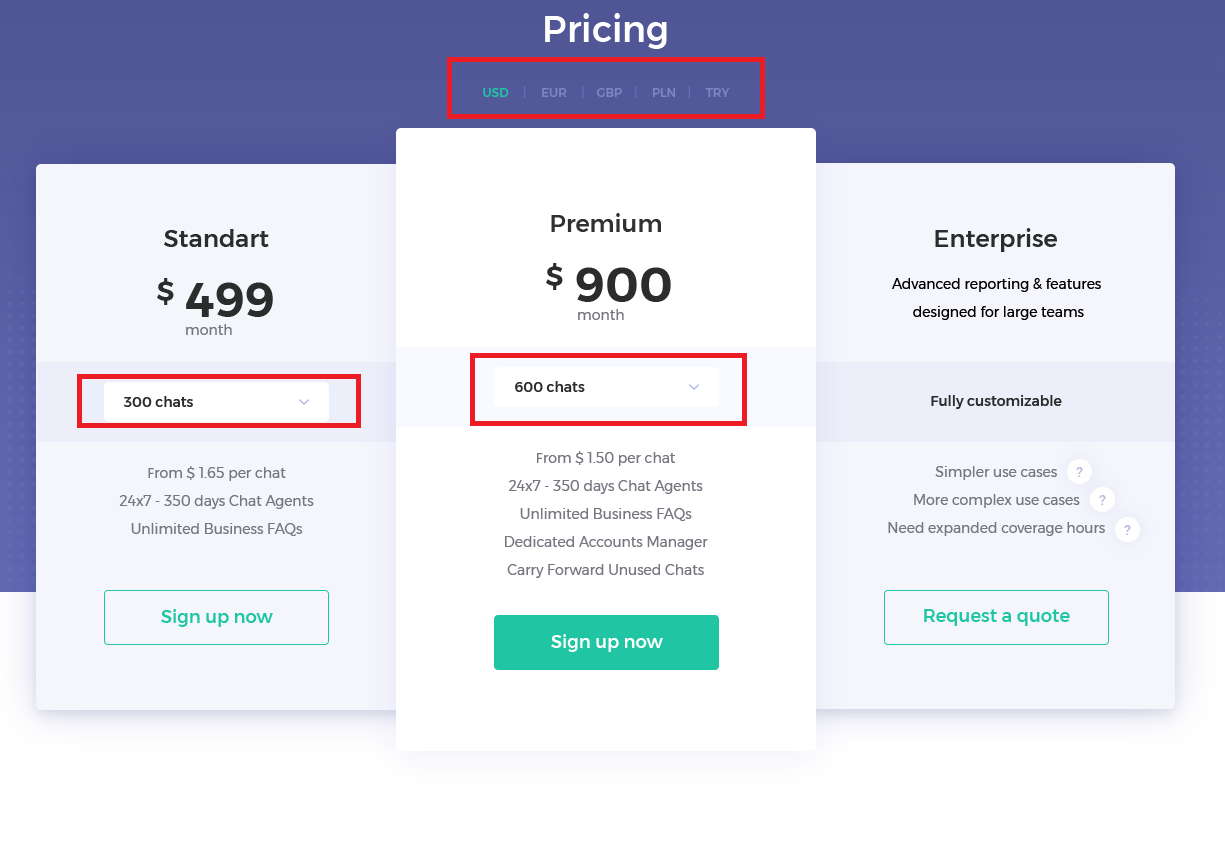Switch pricing currency to GBP
The image size is (1225, 845).
pyautogui.click(x=609, y=93)
